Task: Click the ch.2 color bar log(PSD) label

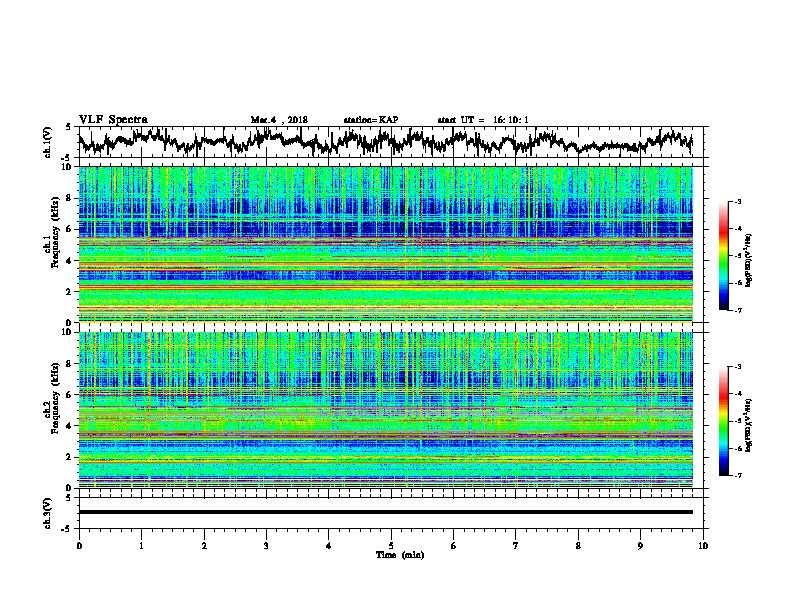Action: (749, 426)
